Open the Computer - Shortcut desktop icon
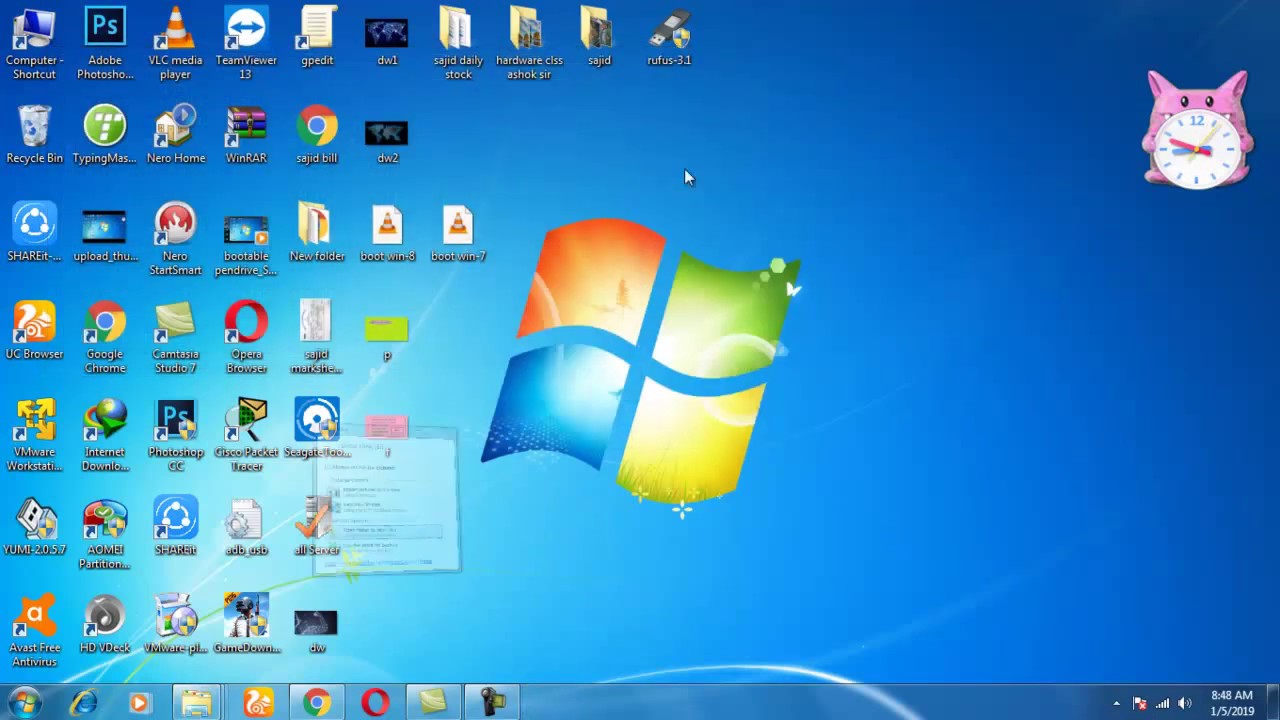The image size is (1280, 720). (34, 43)
